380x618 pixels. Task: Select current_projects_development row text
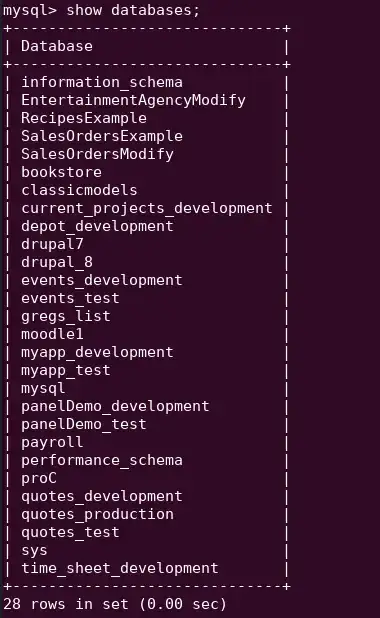[147, 208]
